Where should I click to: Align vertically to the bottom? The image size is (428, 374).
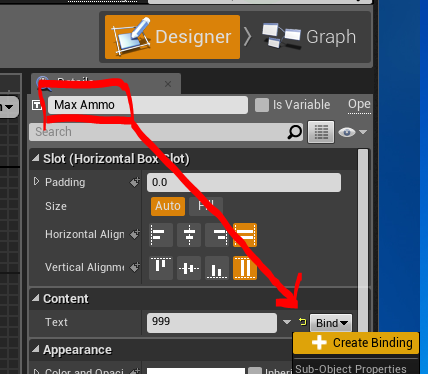(x=217, y=268)
